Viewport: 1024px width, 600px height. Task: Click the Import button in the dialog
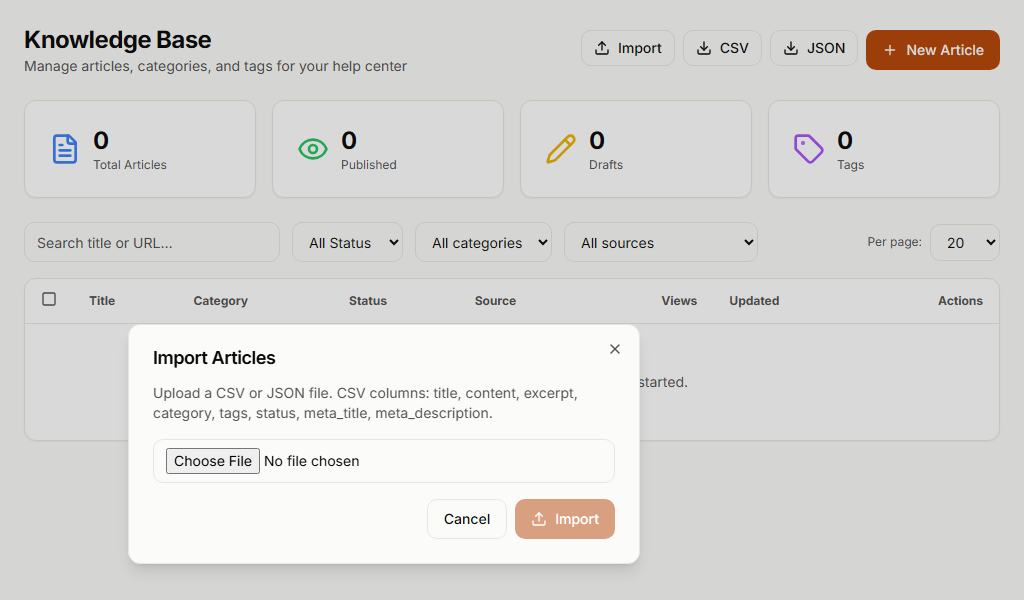click(565, 519)
